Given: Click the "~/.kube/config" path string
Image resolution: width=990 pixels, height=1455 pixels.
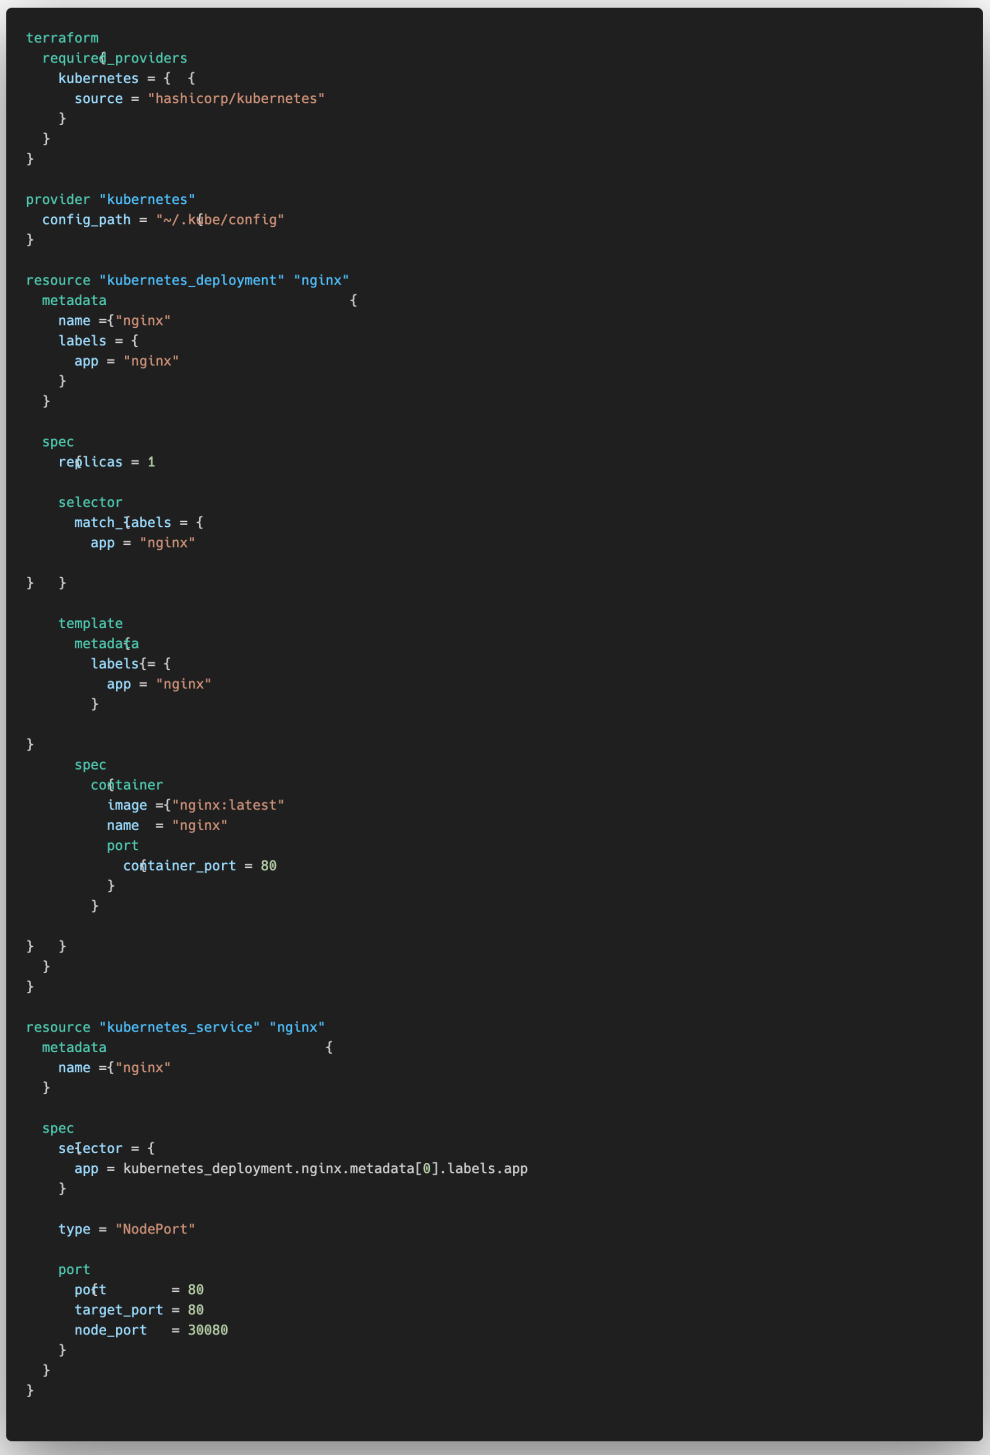Looking at the screenshot, I should (x=220, y=219).
